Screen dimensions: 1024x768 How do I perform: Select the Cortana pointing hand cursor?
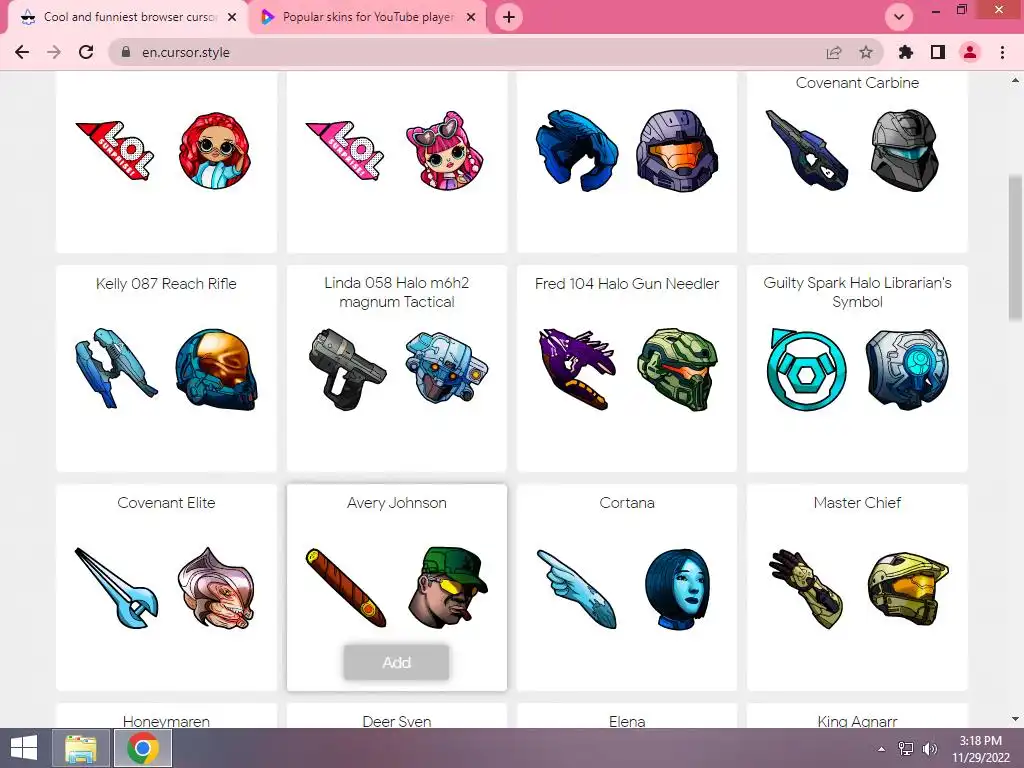(x=577, y=588)
